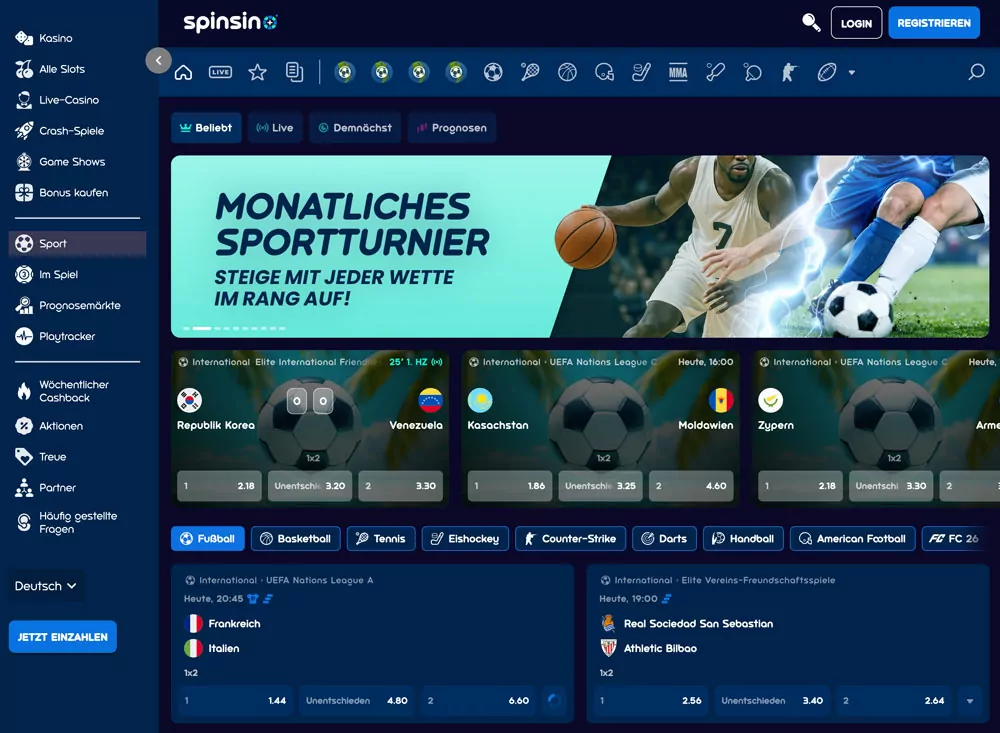Click the header search magnifier next to LOGIN

[x=811, y=22]
